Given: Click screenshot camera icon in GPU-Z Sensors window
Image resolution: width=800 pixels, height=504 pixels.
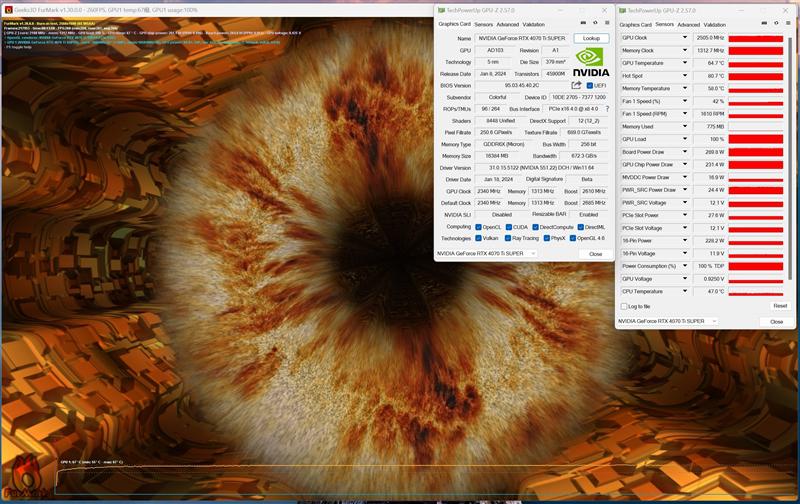Looking at the screenshot, I should pyautogui.click(x=764, y=23).
